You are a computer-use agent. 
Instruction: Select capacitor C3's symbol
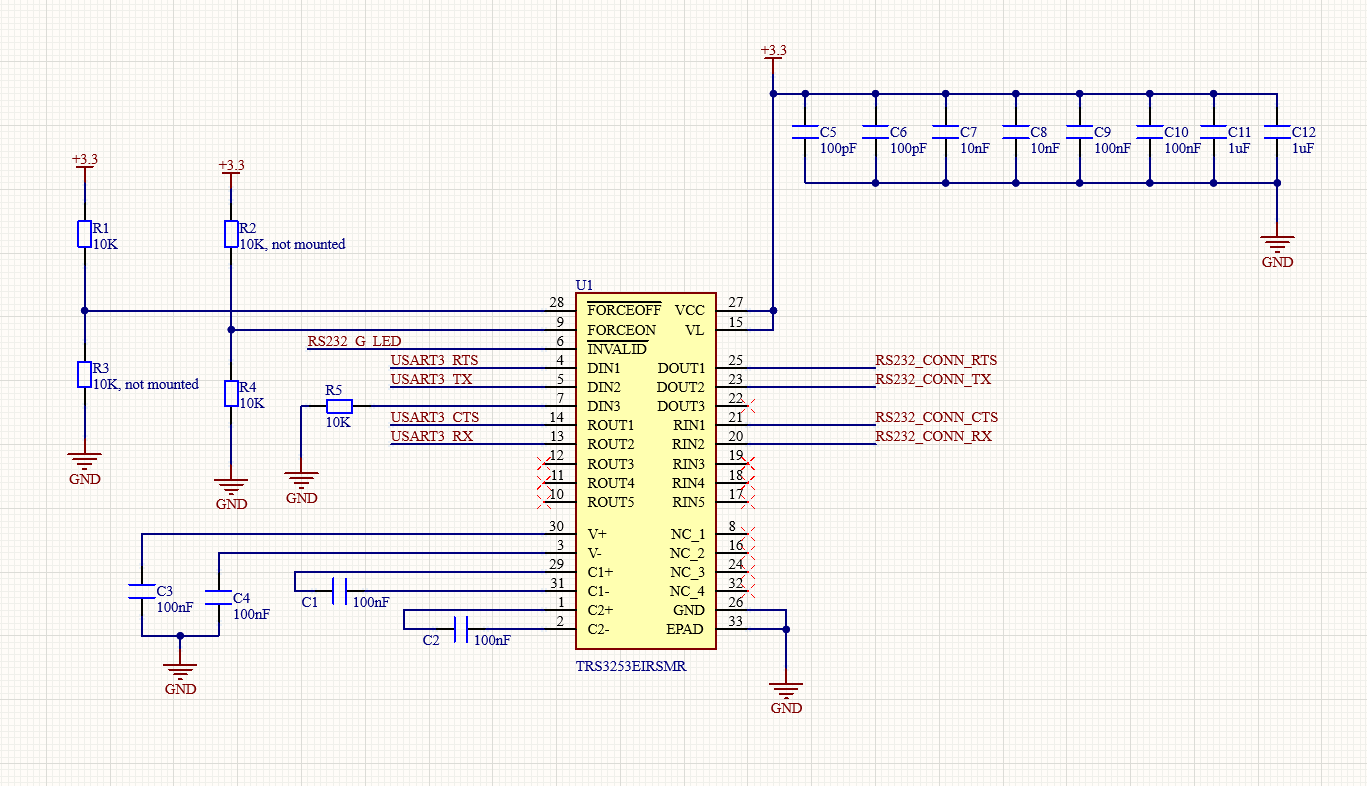(143, 591)
